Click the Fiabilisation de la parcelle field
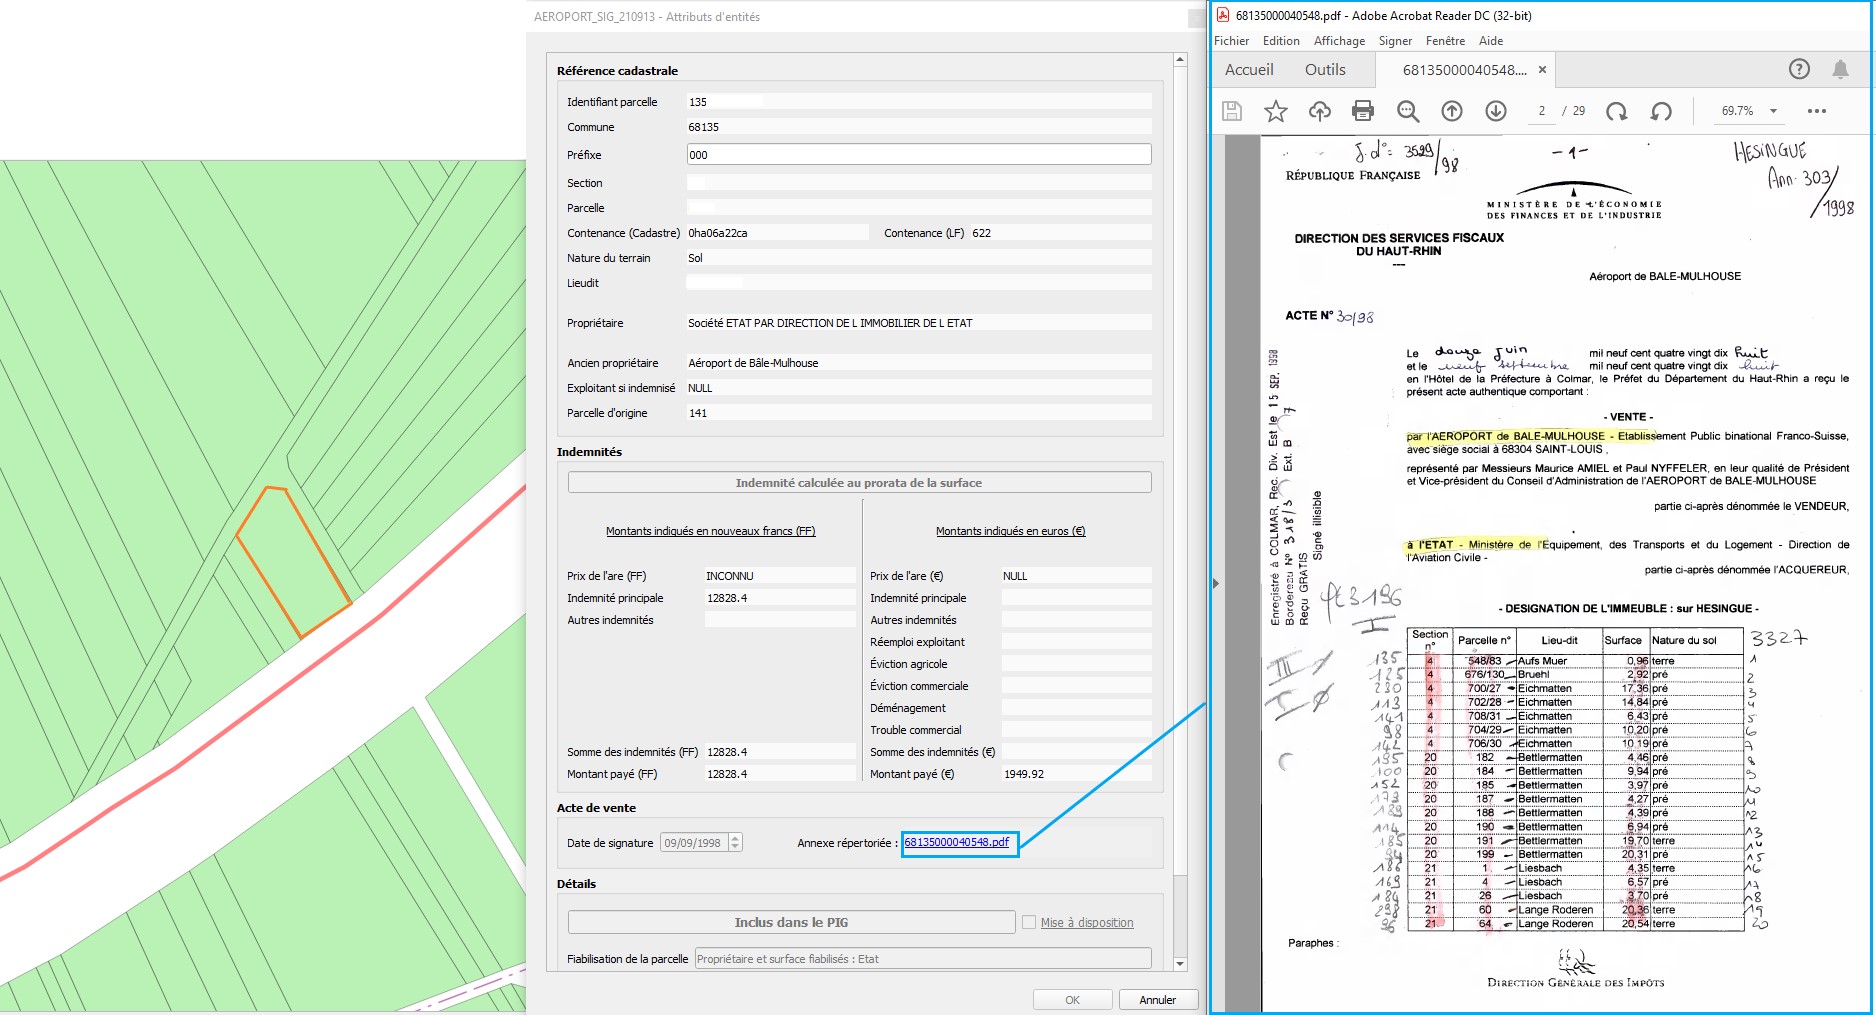The height and width of the screenshot is (1015, 1876). tap(922, 959)
